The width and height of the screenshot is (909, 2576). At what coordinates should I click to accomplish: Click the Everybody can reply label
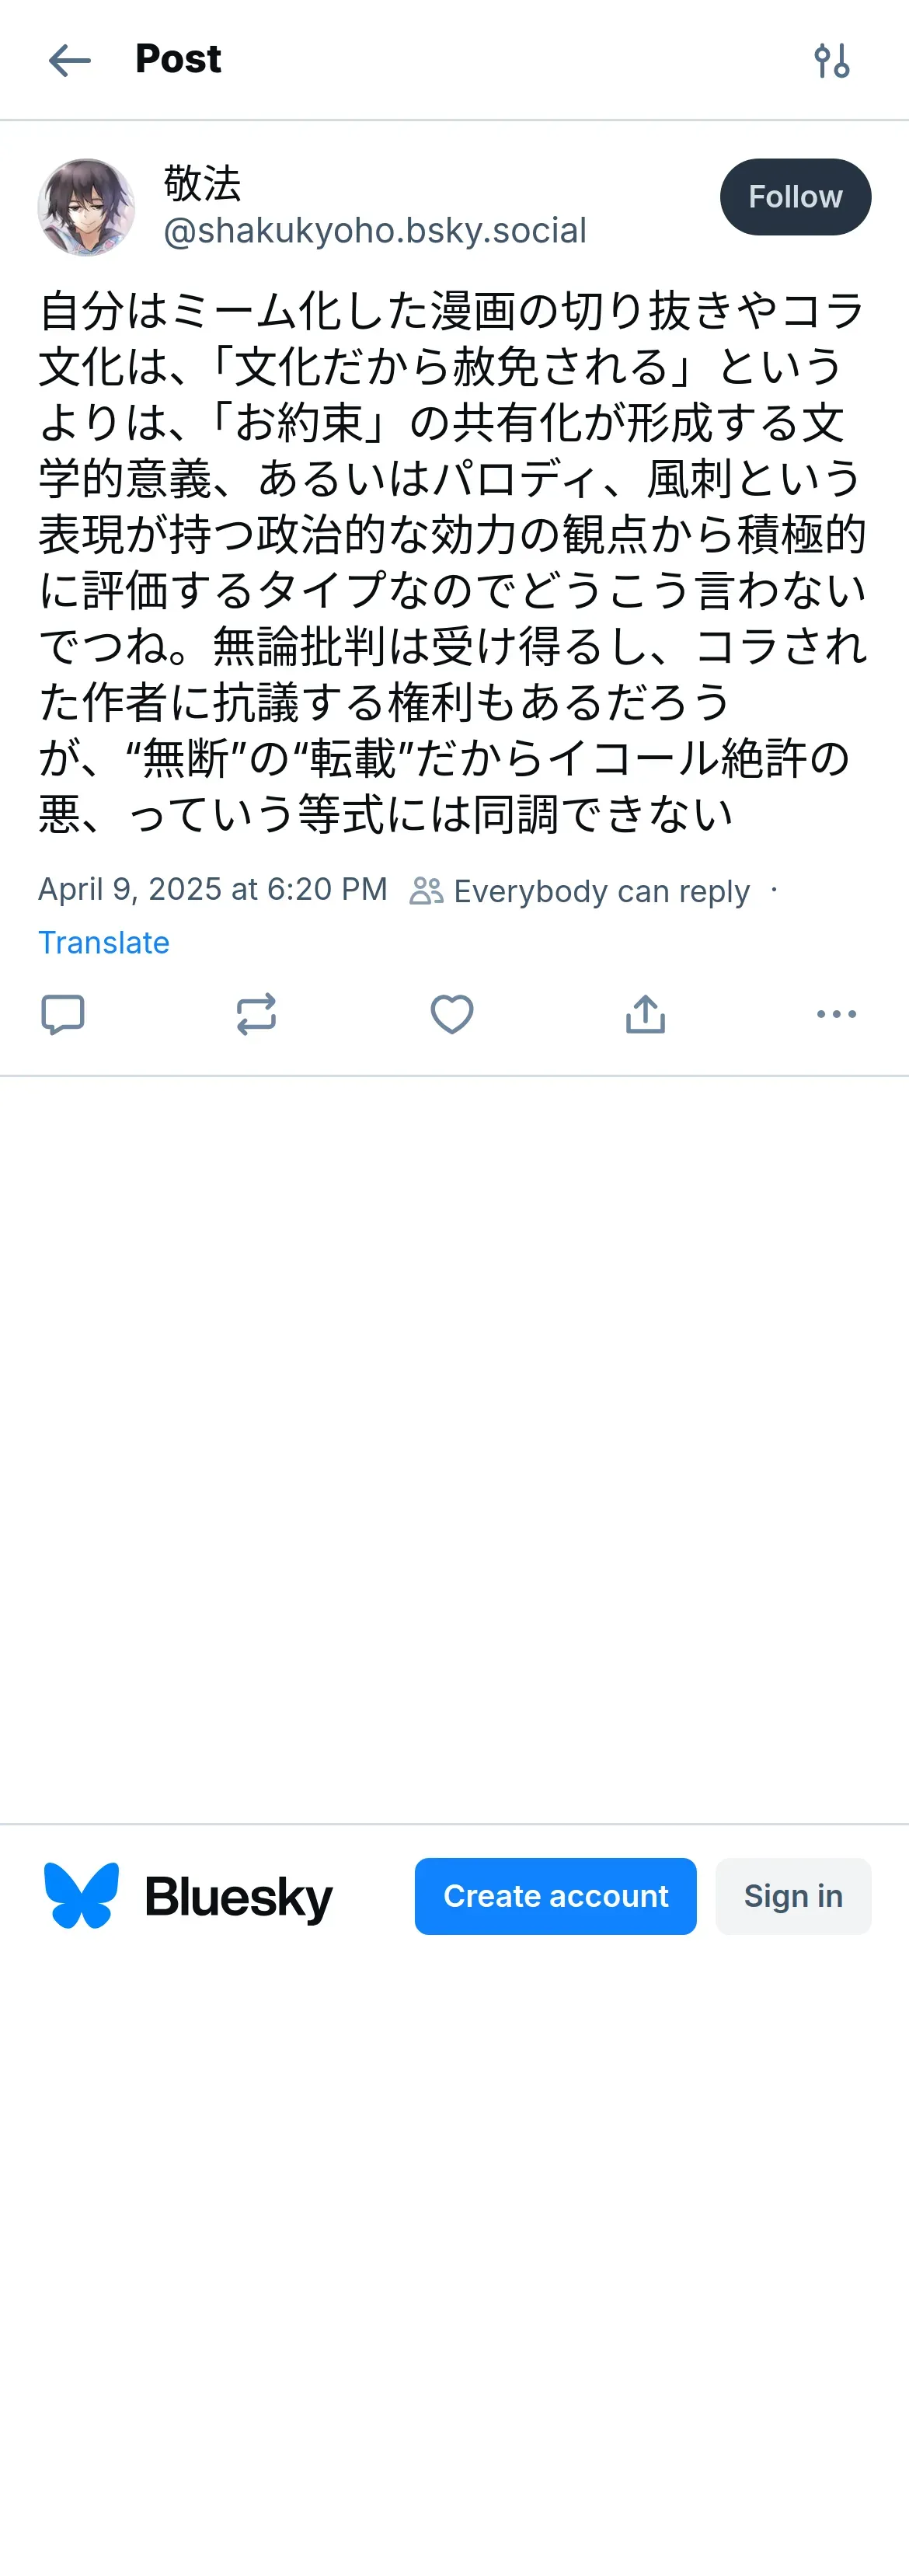pos(600,890)
